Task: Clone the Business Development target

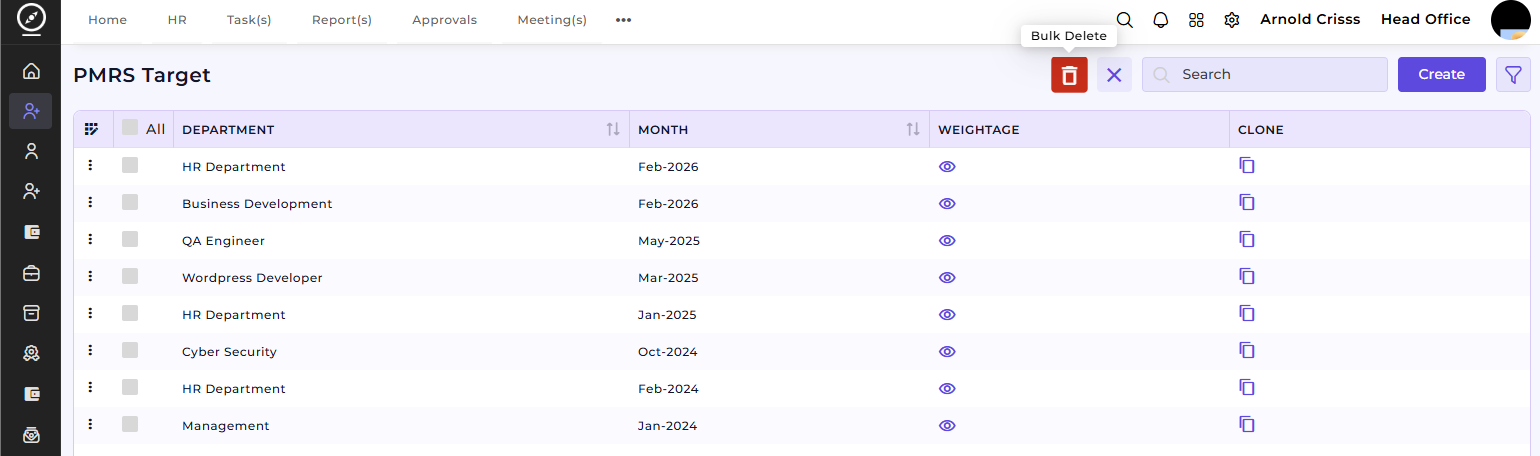Action: (1247, 202)
